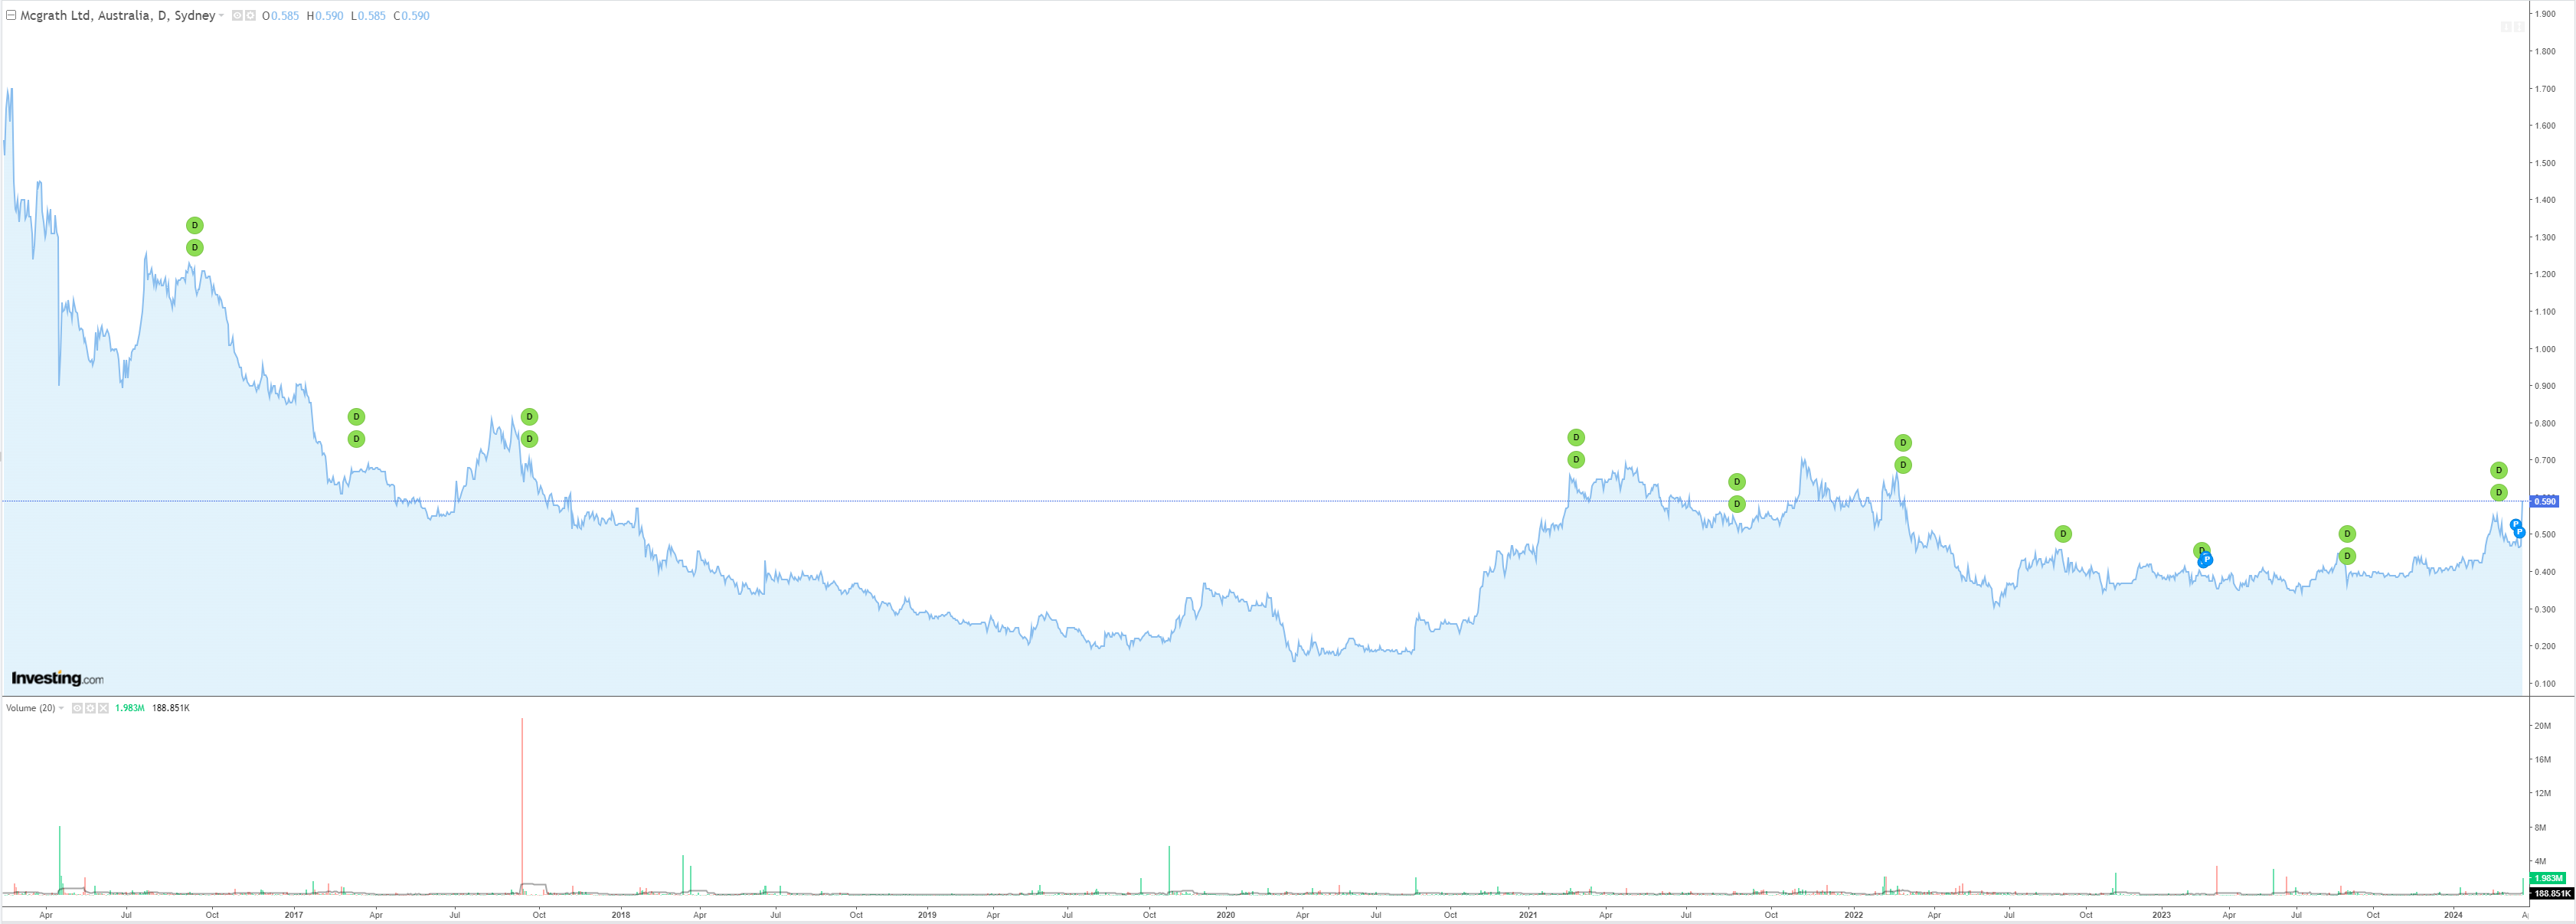Collapse the Mcgrath Ltd legend box

pos(11,16)
